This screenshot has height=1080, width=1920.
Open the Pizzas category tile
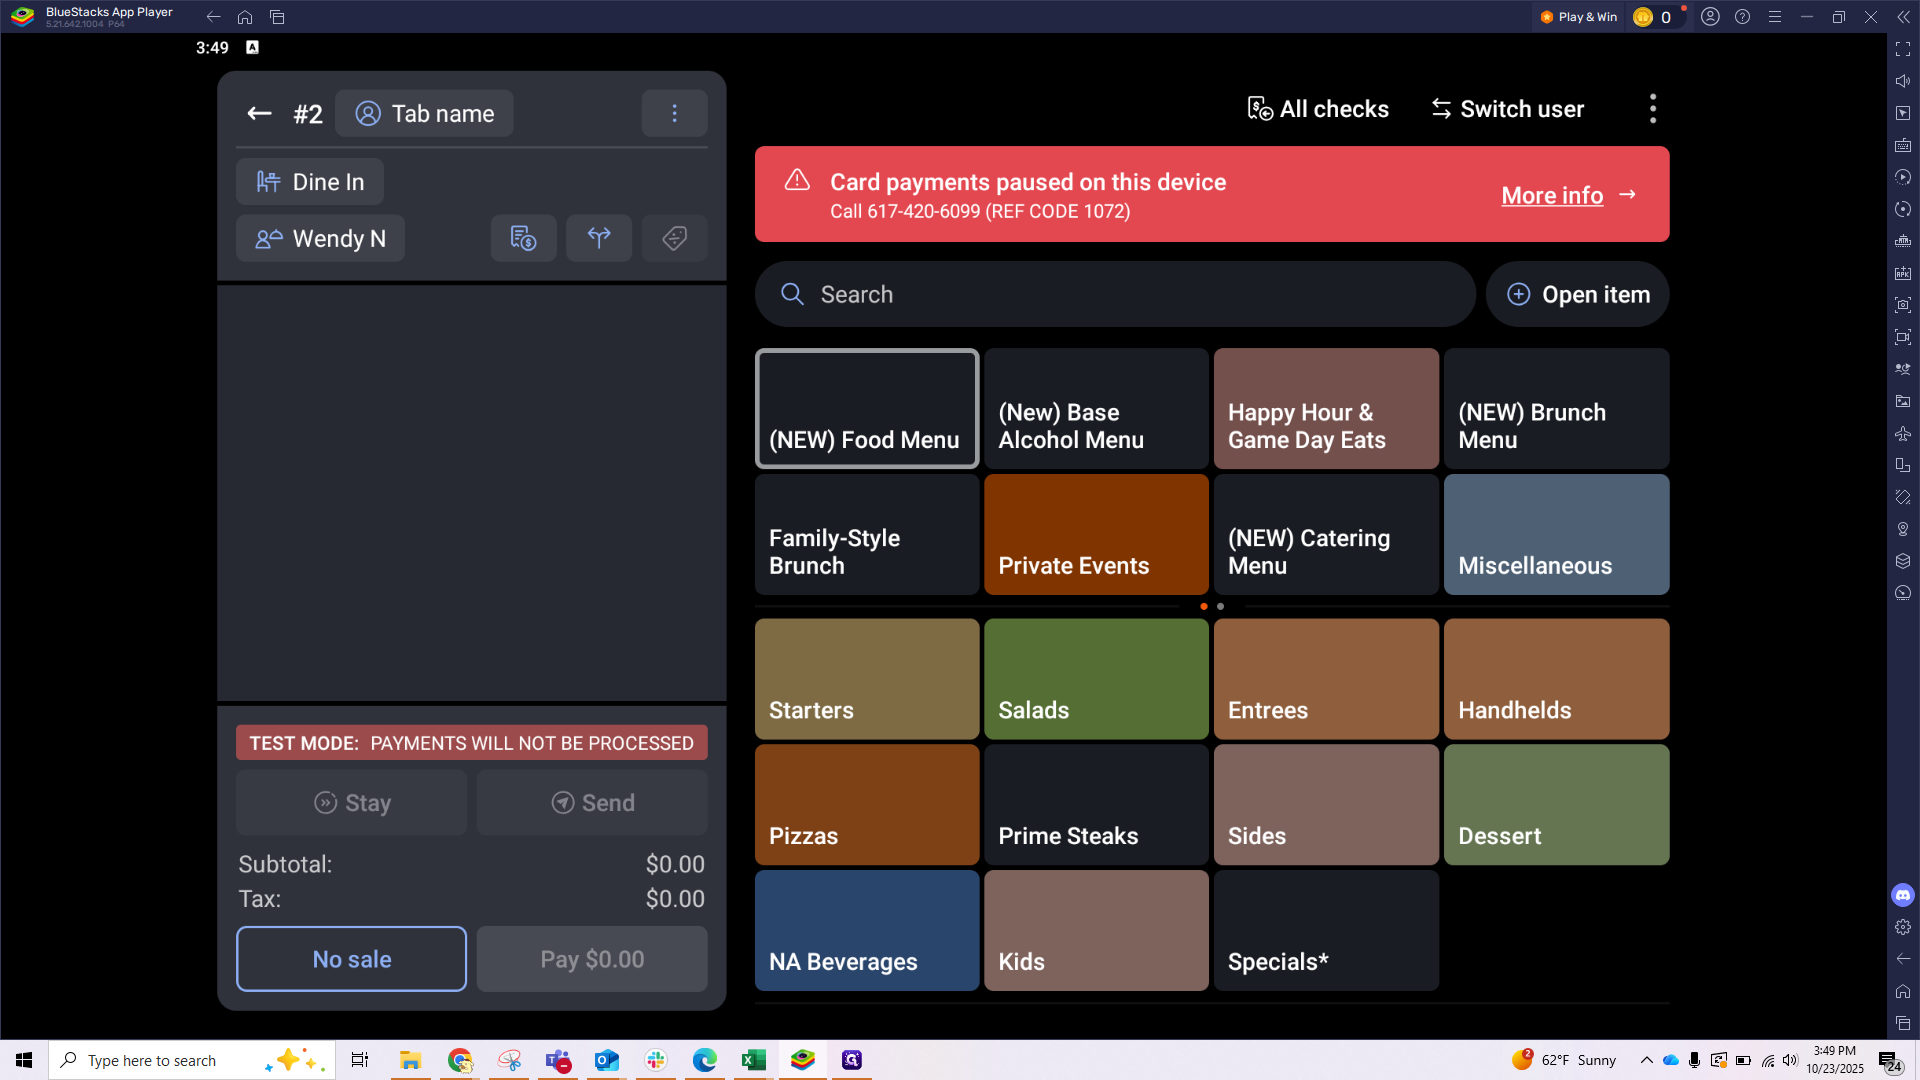point(866,805)
